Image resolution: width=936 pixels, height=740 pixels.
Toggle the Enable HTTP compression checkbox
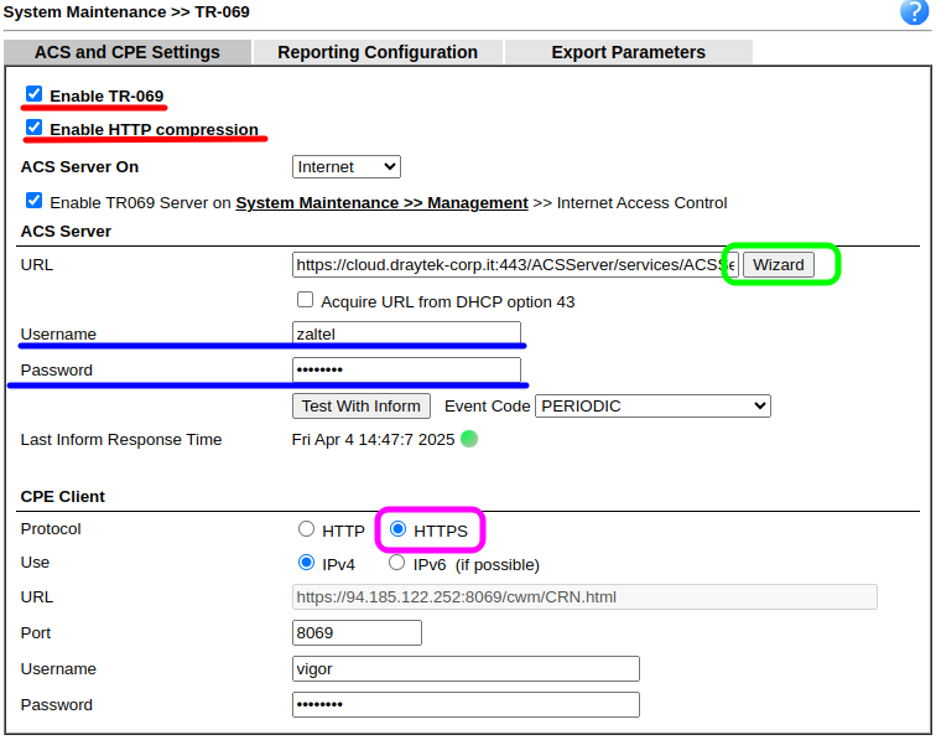(x=34, y=128)
